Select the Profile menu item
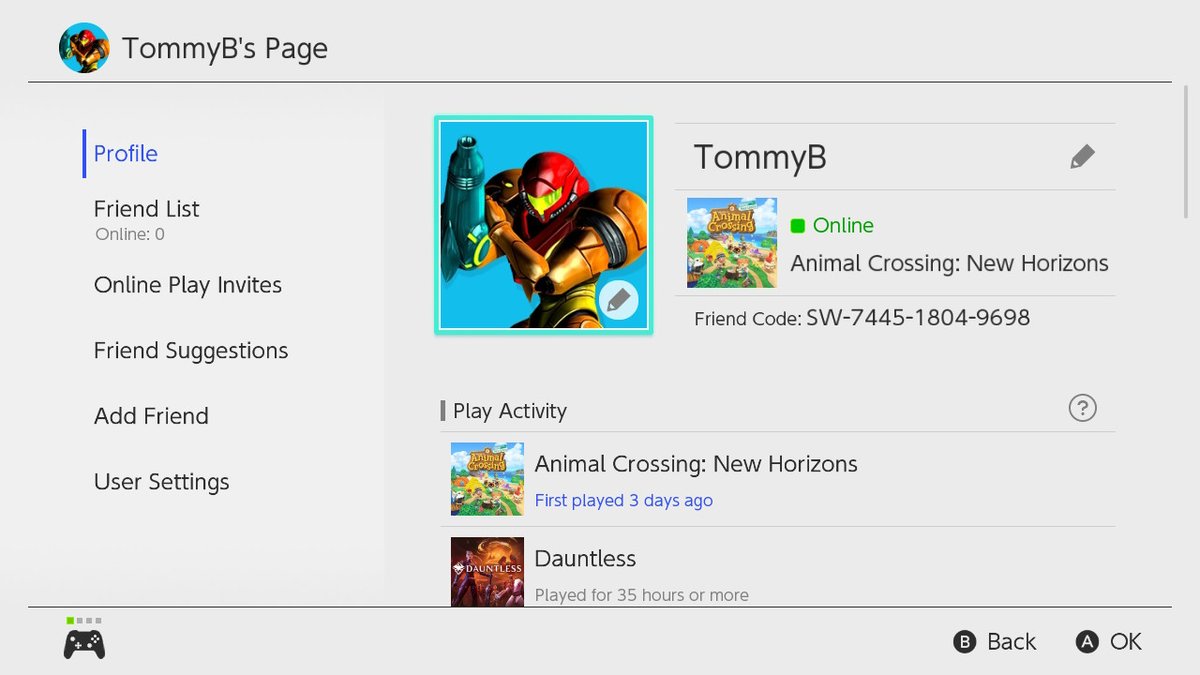This screenshot has height=675, width=1200. pos(126,153)
